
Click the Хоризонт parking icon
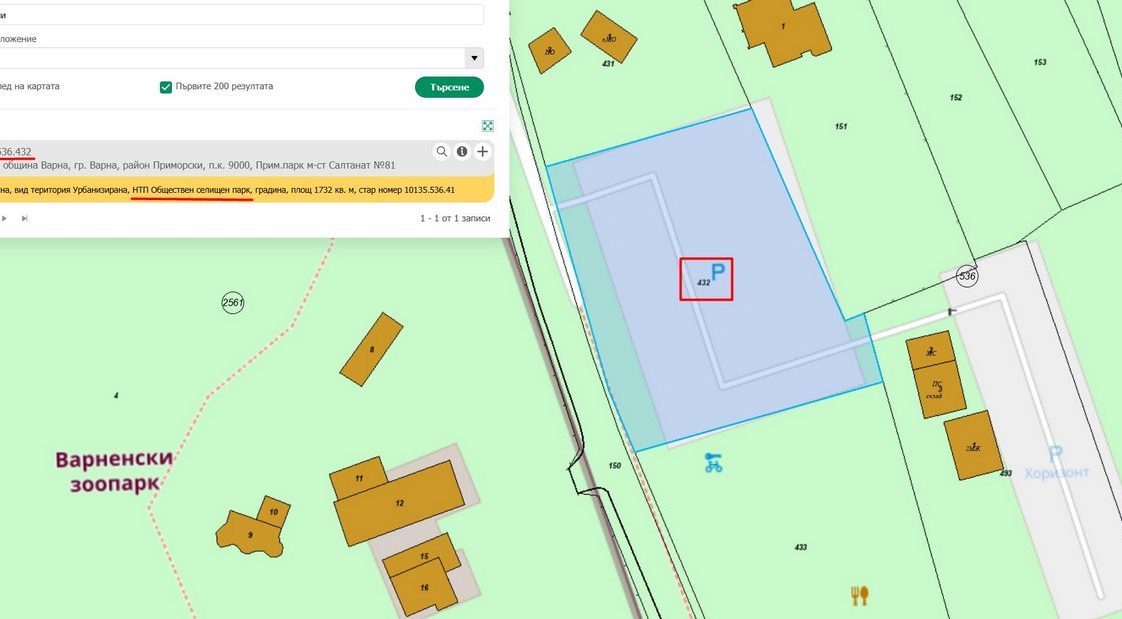[x=1054, y=454]
